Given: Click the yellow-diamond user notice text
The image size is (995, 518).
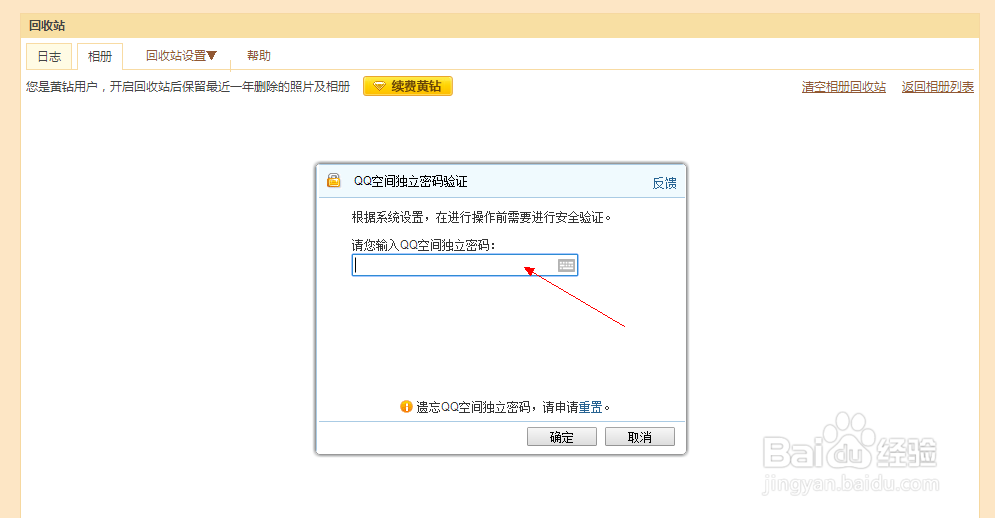Looking at the screenshot, I should click(x=188, y=86).
